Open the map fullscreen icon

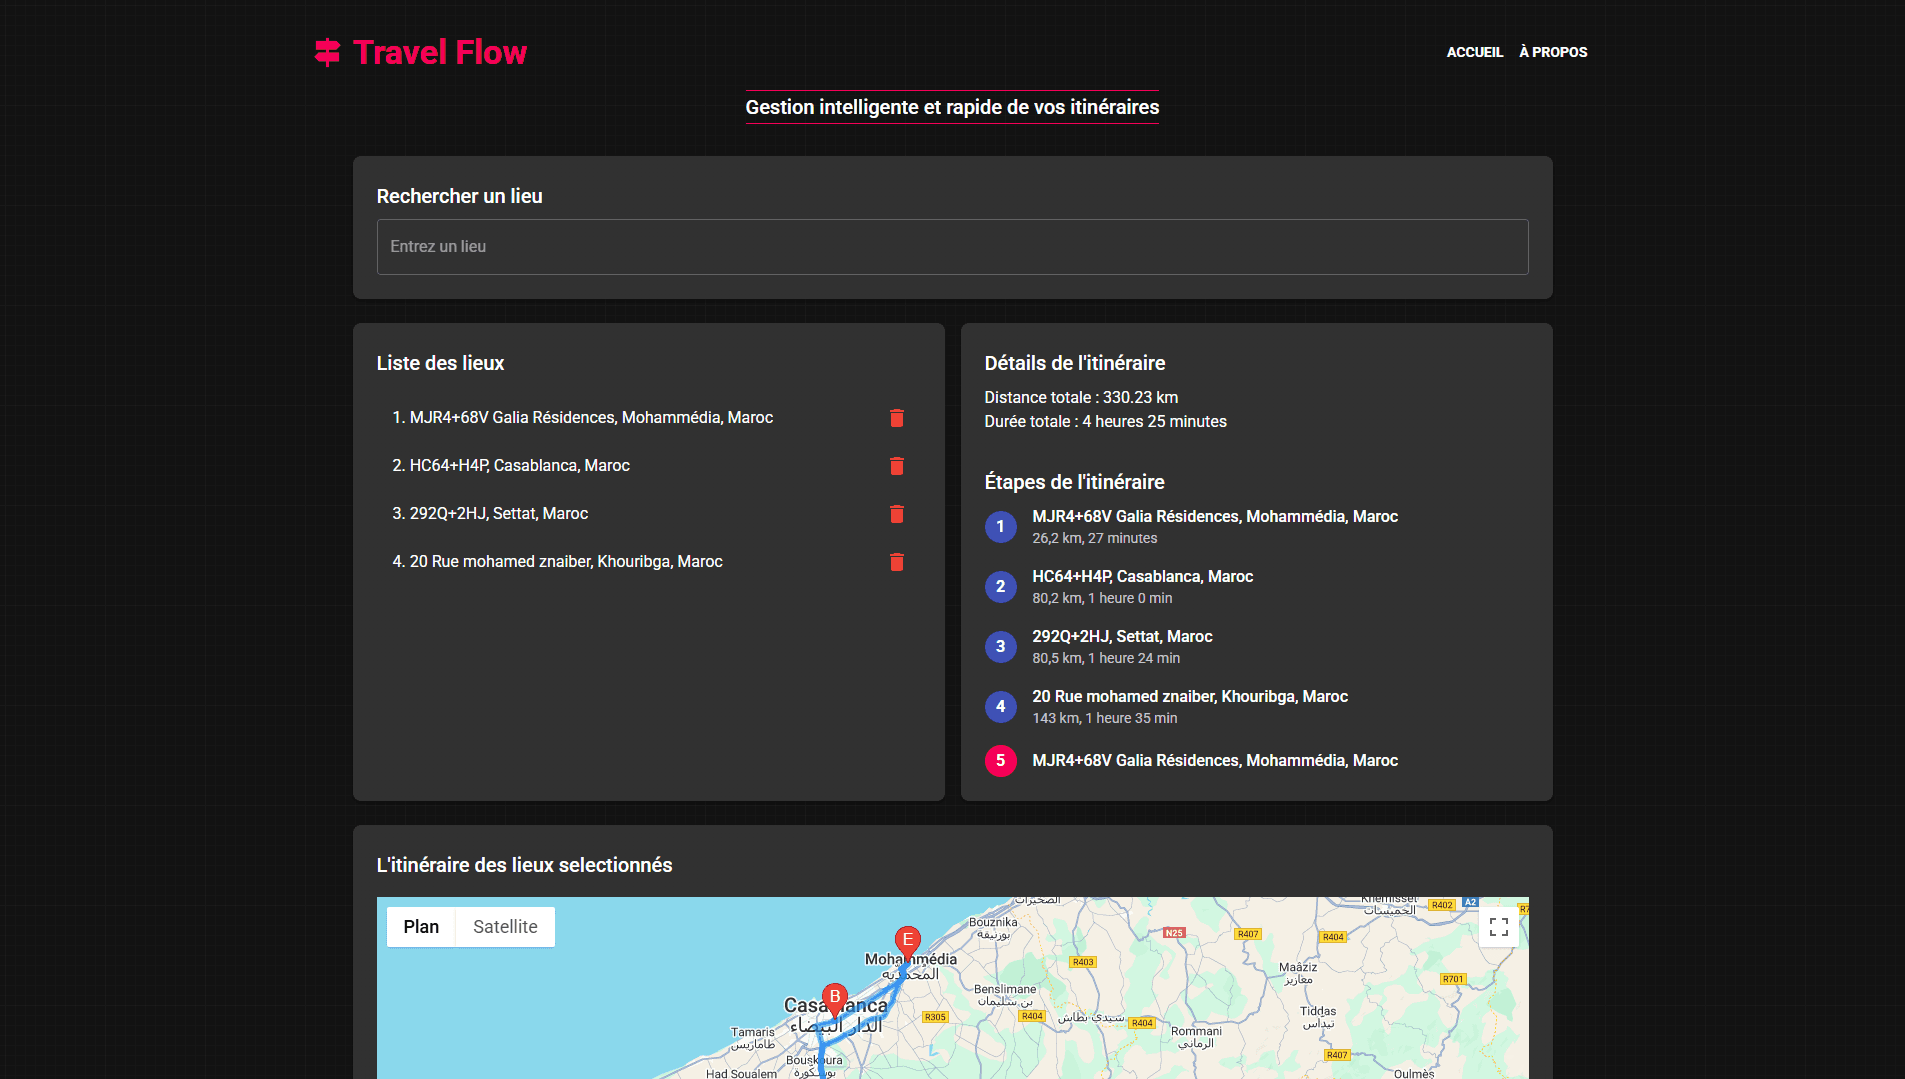(x=1498, y=927)
